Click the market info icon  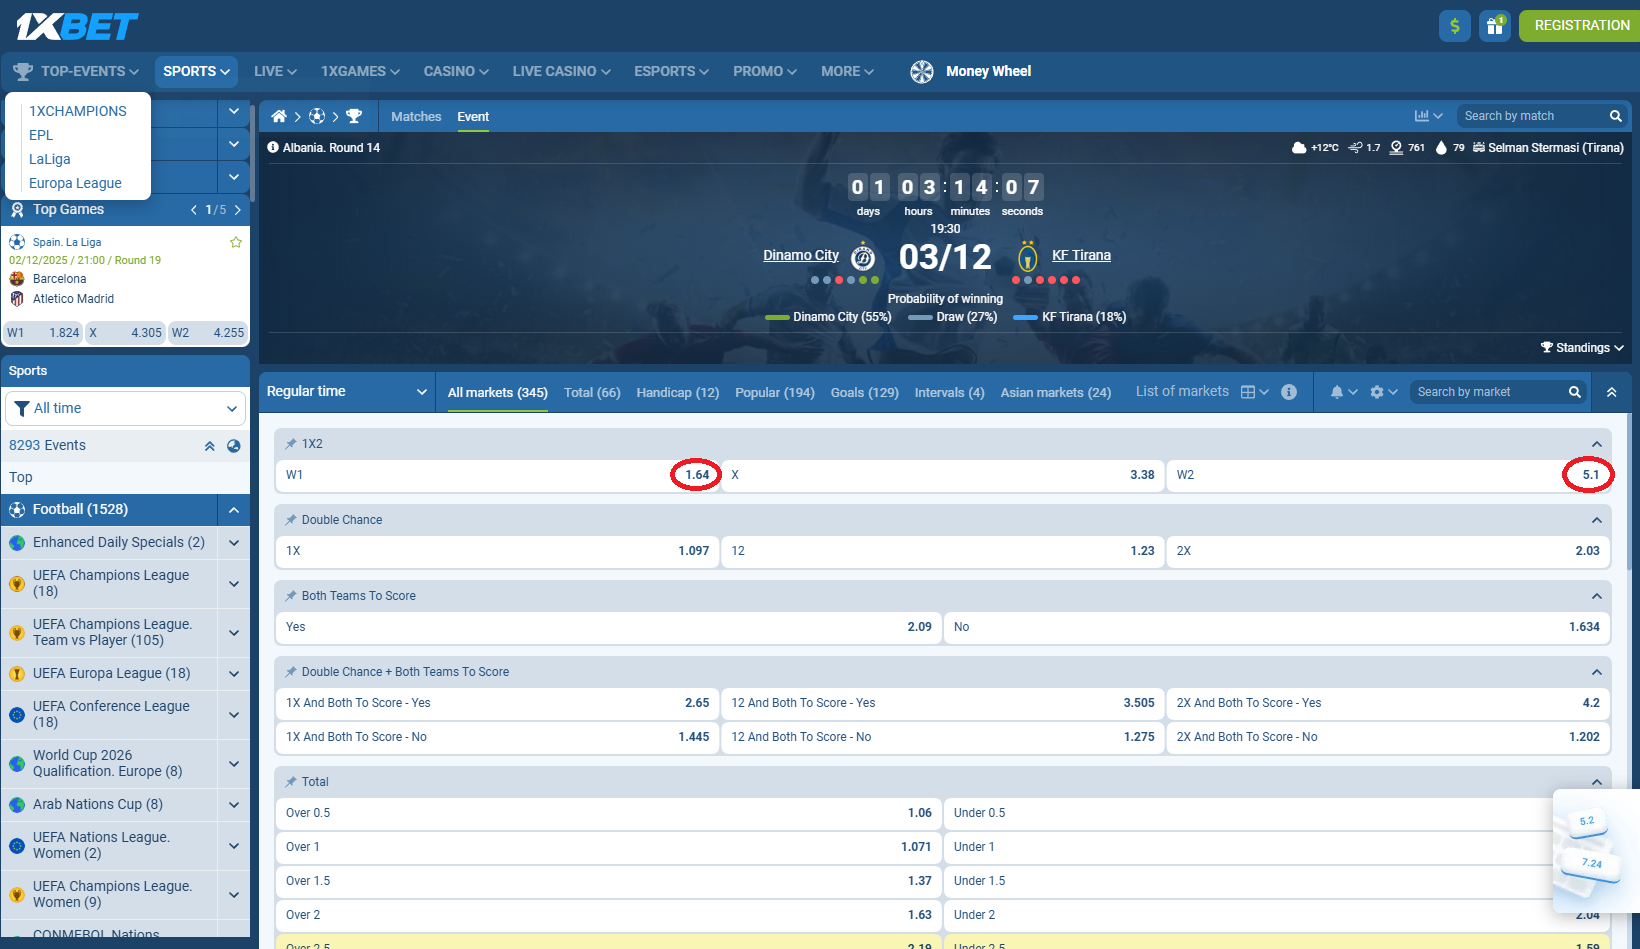coord(1289,392)
